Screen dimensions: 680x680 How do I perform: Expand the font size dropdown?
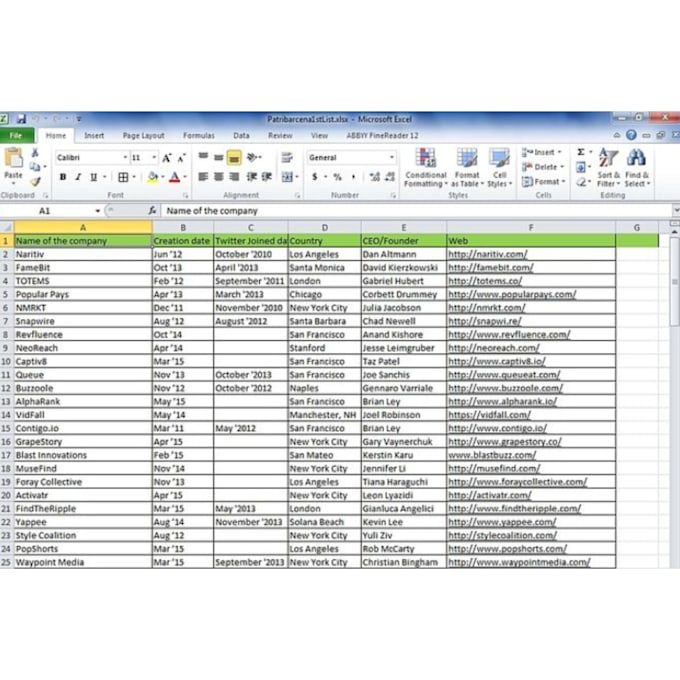(154, 157)
